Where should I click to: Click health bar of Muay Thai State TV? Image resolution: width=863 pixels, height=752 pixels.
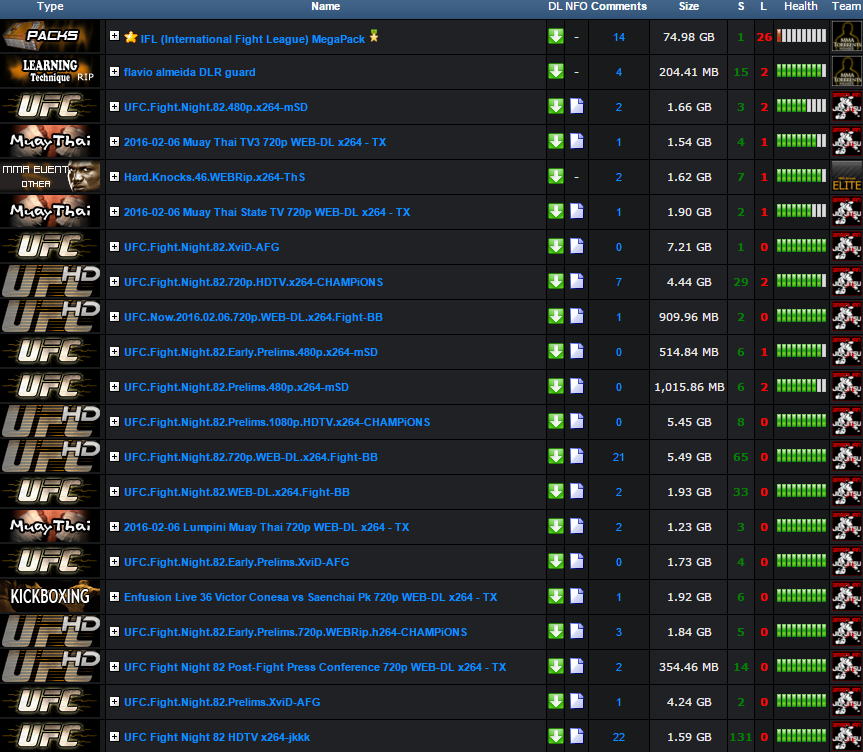(x=801, y=211)
